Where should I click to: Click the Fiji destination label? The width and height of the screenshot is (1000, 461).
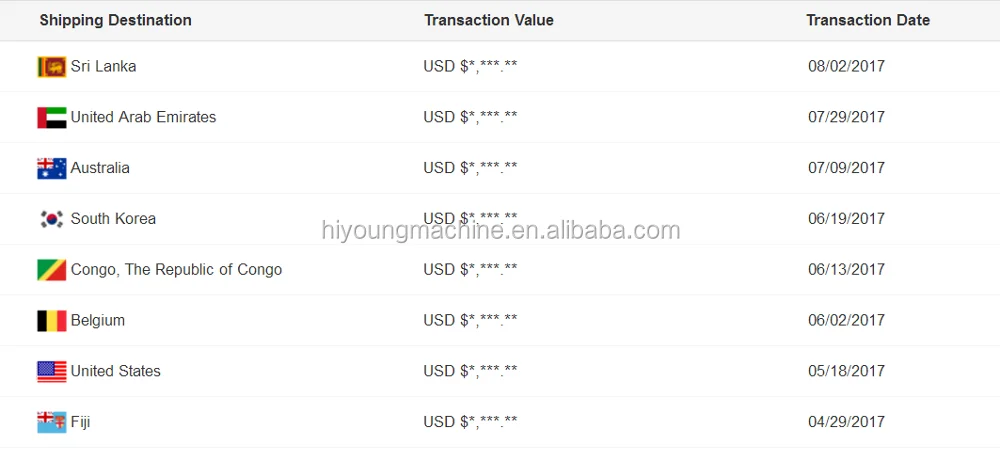(80, 422)
